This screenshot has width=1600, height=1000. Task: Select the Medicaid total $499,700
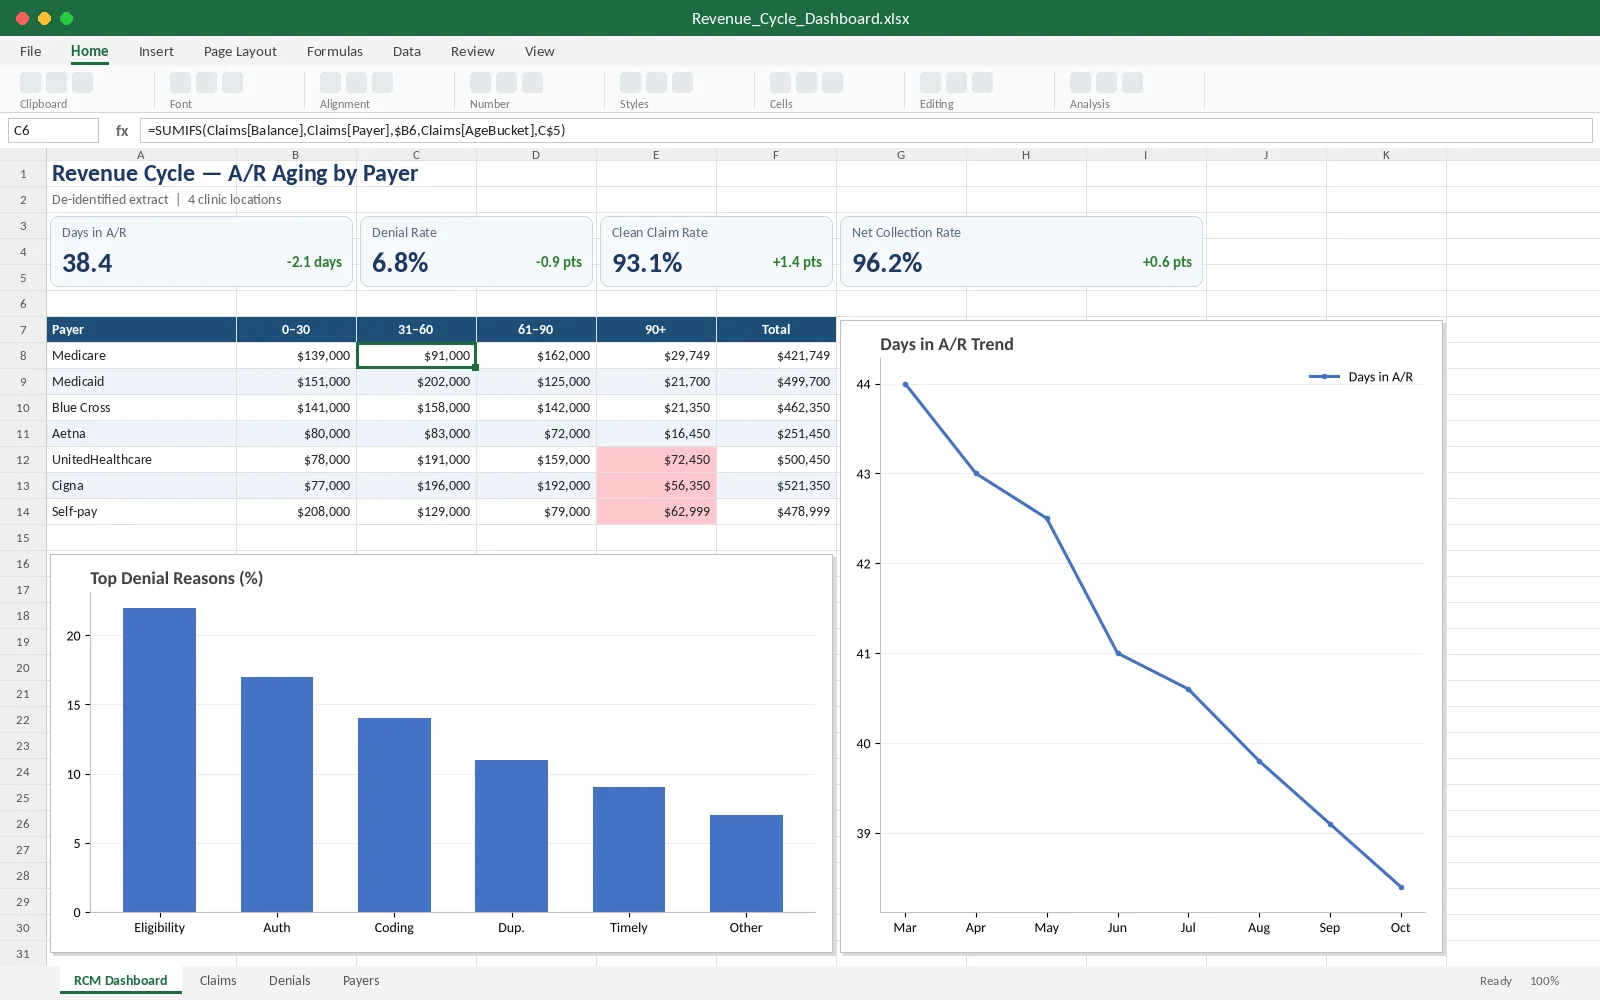(x=776, y=381)
